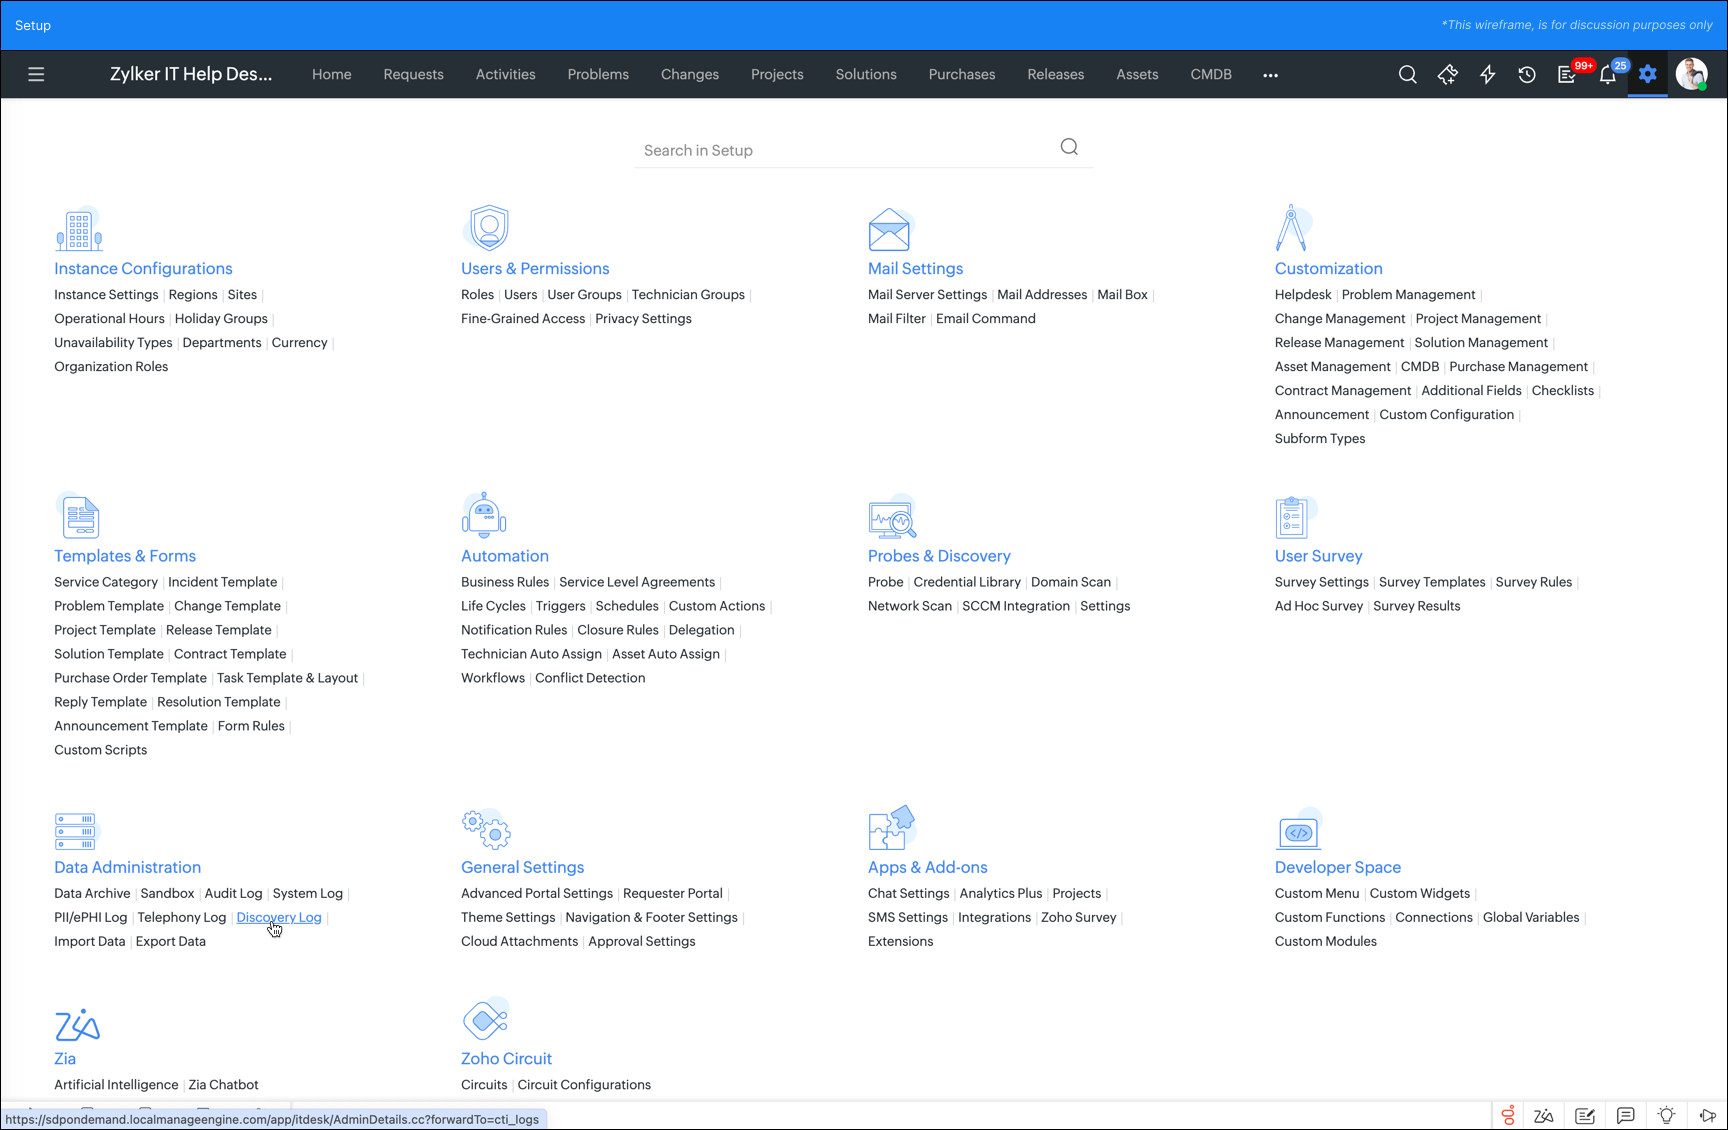Screen dimensions: 1728x1130
Task: Open tasks list icon with 99+ badge
Action: click(x=1567, y=74)
